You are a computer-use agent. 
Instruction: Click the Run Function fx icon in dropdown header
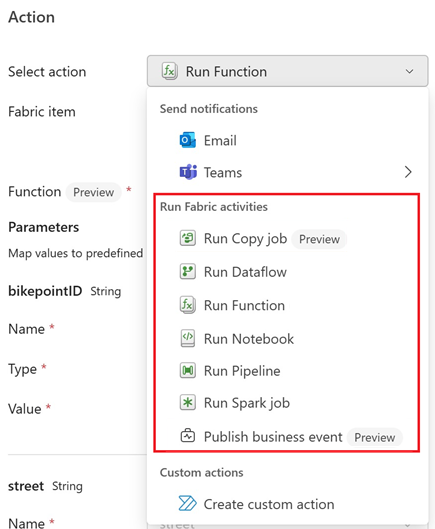(x=169, y=71)
